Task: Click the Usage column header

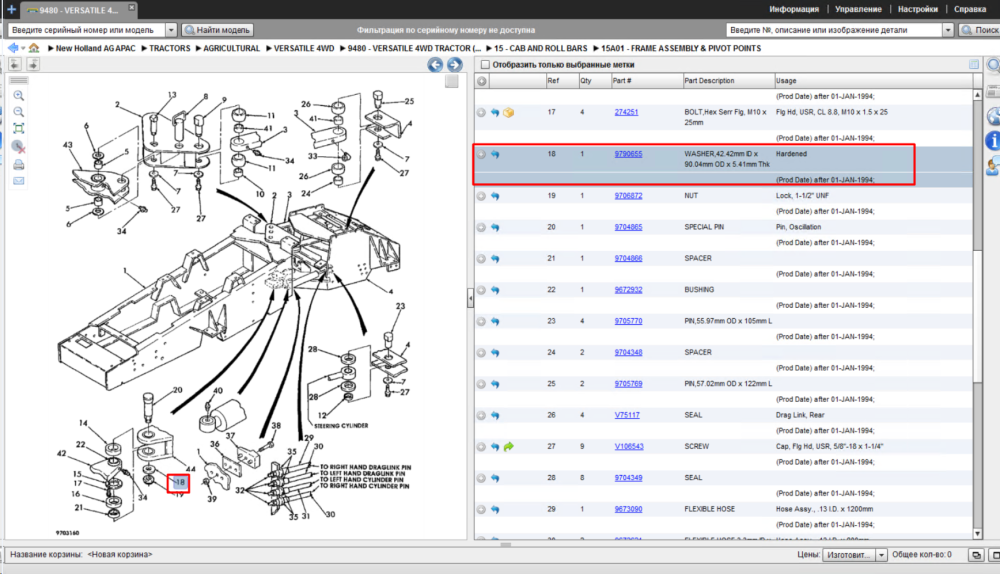Action: [873, 81]
